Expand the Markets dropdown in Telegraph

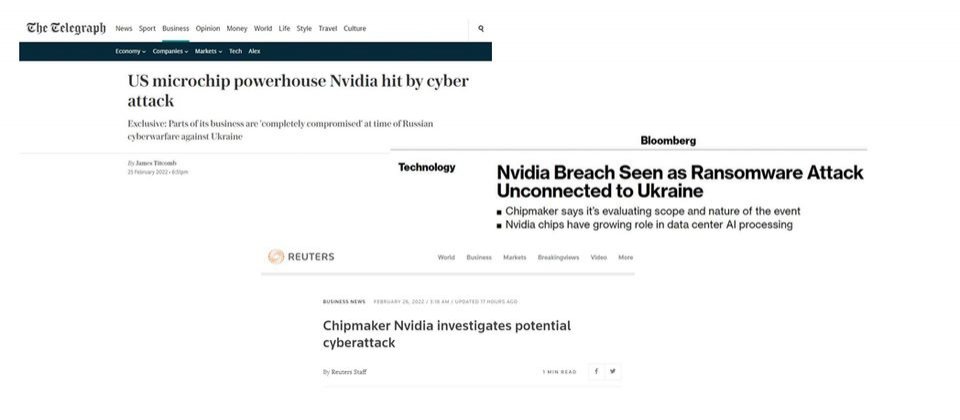pos(208,51)
